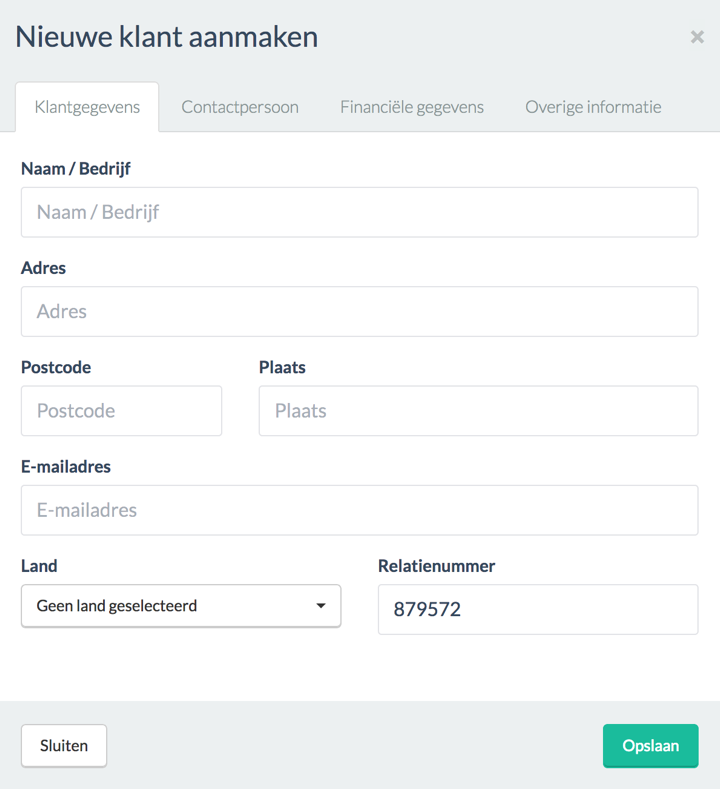Click the caret arrow of the Land selector
Image resolution: width=720 pixels, height=789 pixels.
click(321, 606)
